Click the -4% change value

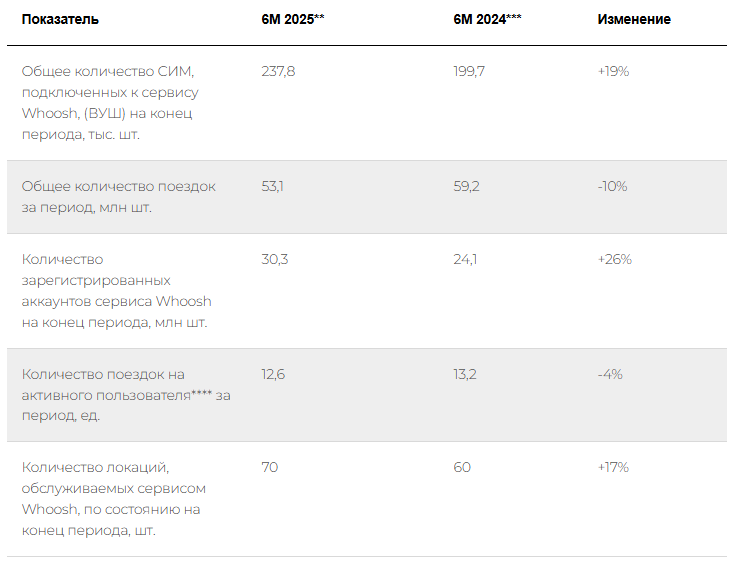point(610,374)
